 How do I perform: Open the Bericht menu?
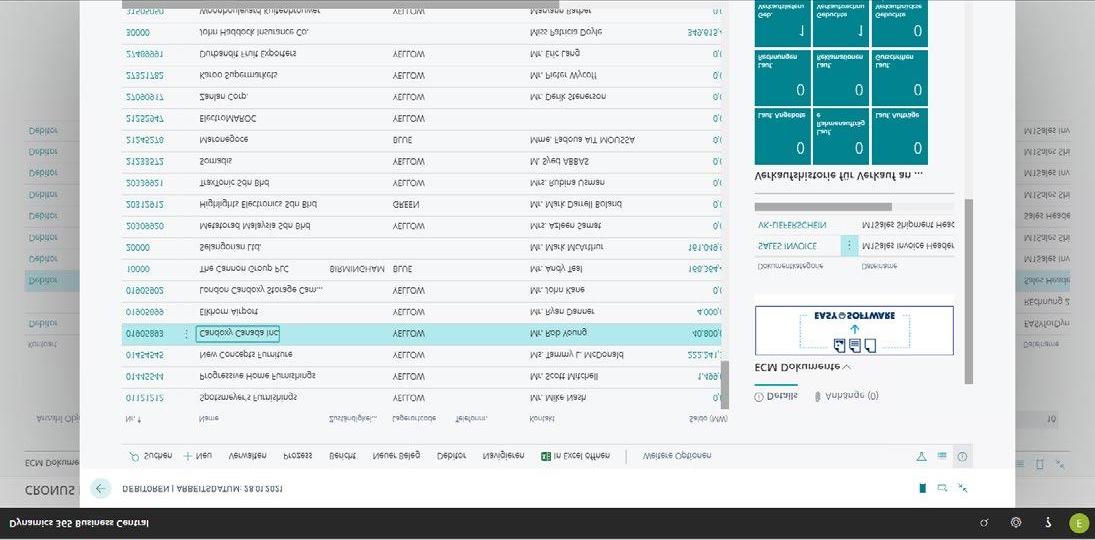pos(343,455)
